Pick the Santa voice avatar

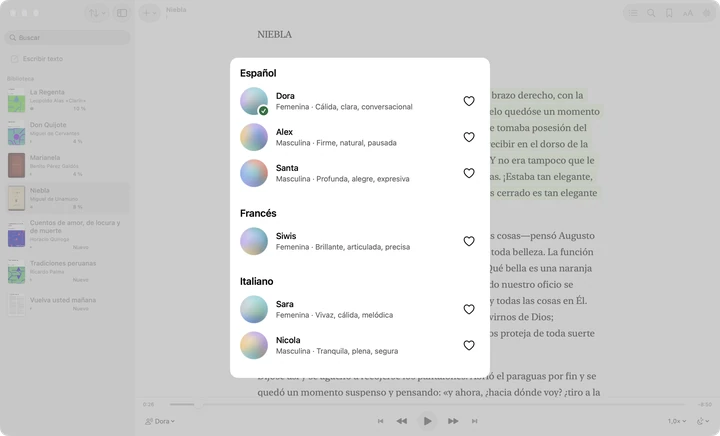254,173
